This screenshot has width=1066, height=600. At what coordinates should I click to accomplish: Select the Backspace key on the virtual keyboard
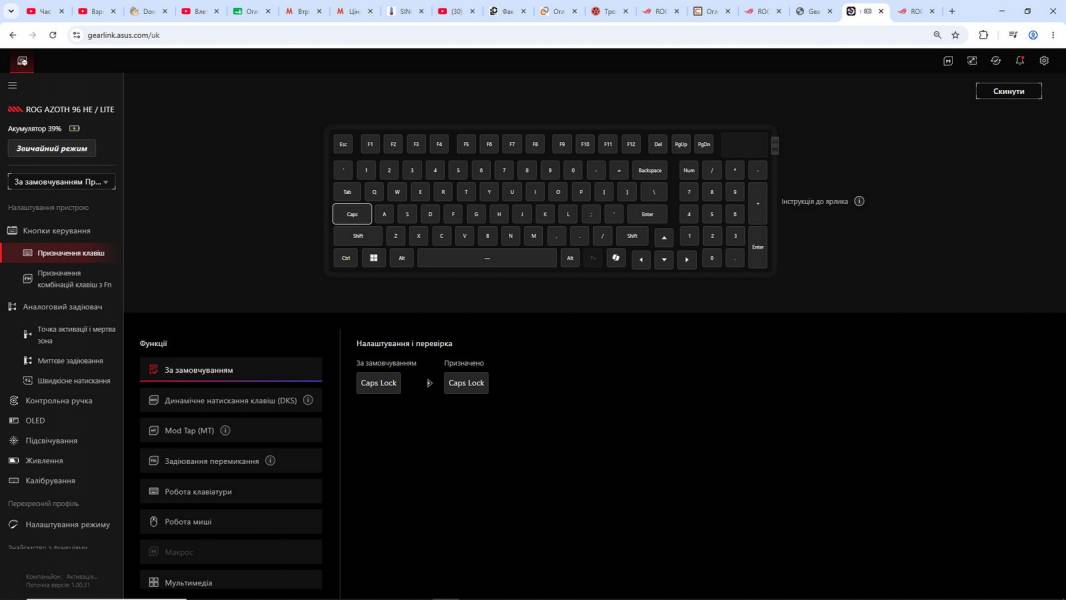[650, 171]
